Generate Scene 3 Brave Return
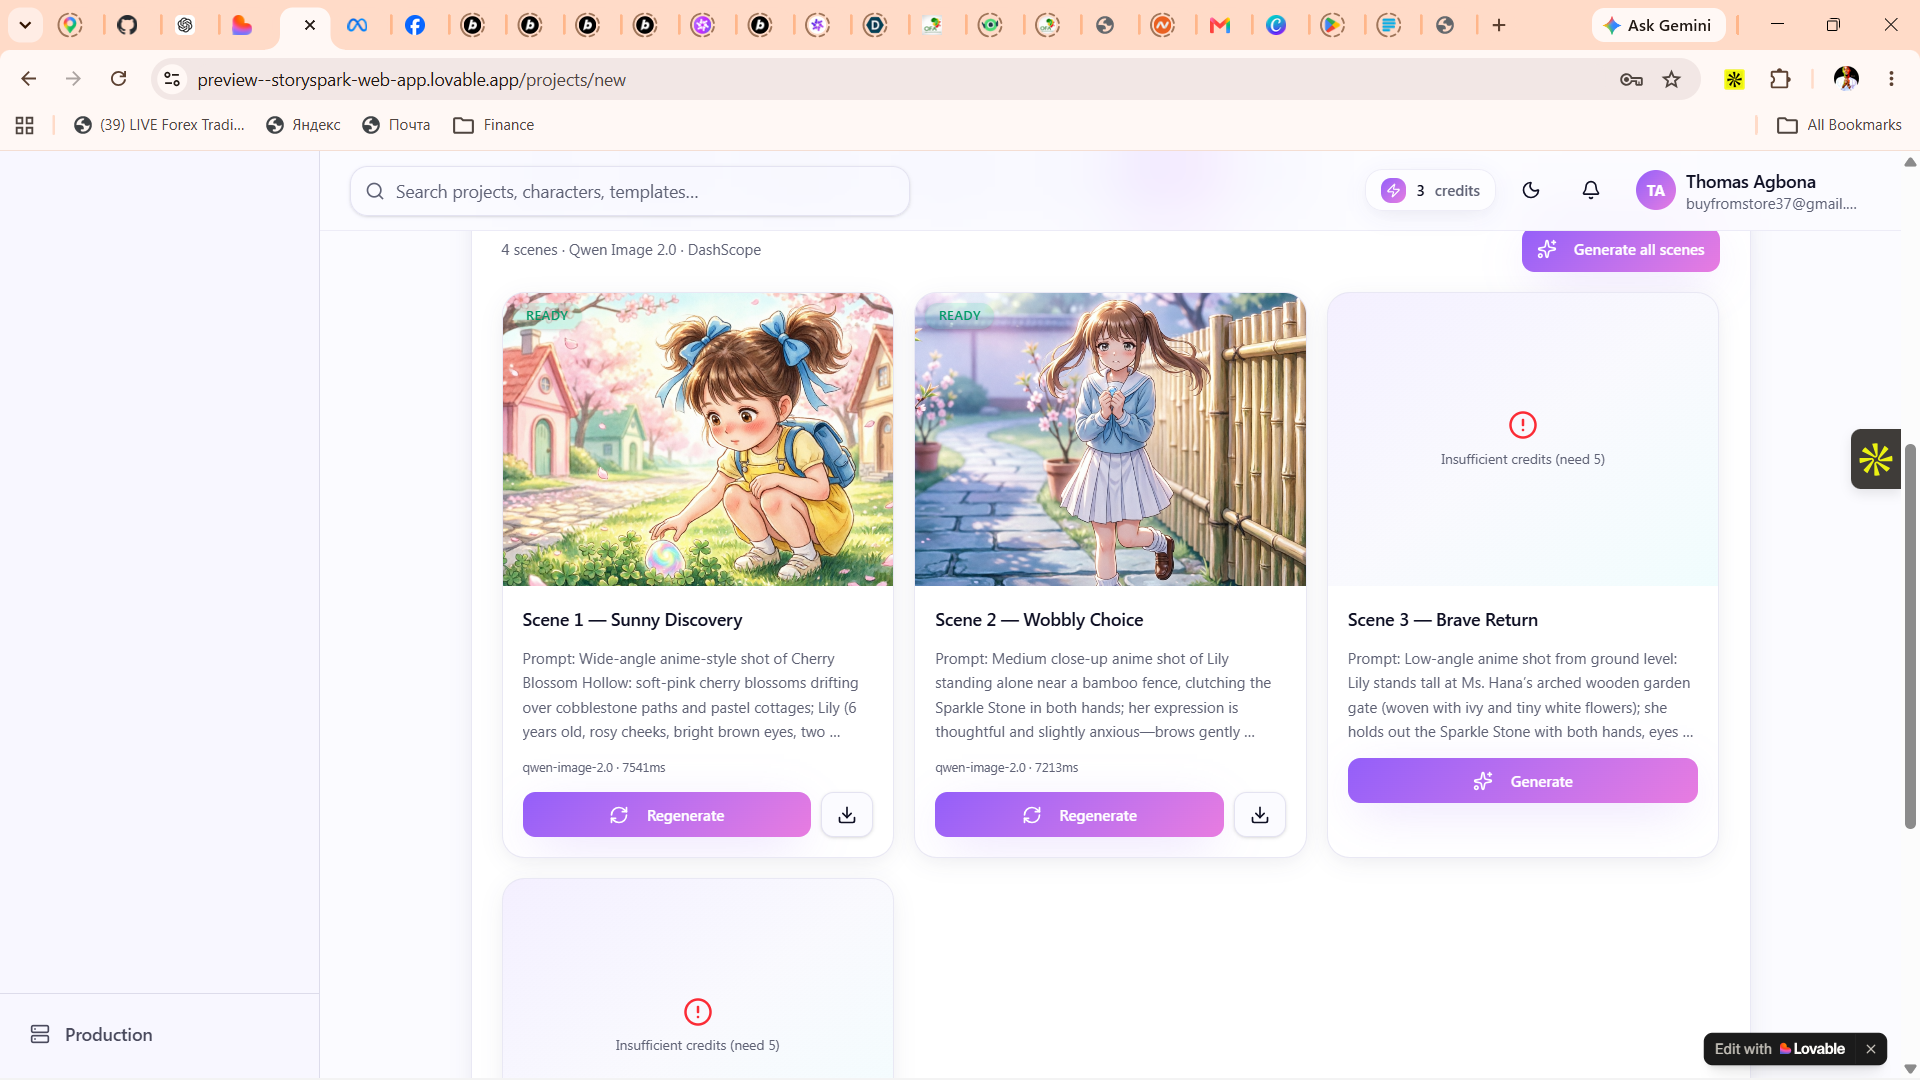Viewport: 1920px width, 1080px height. [x=1523, y=781]
